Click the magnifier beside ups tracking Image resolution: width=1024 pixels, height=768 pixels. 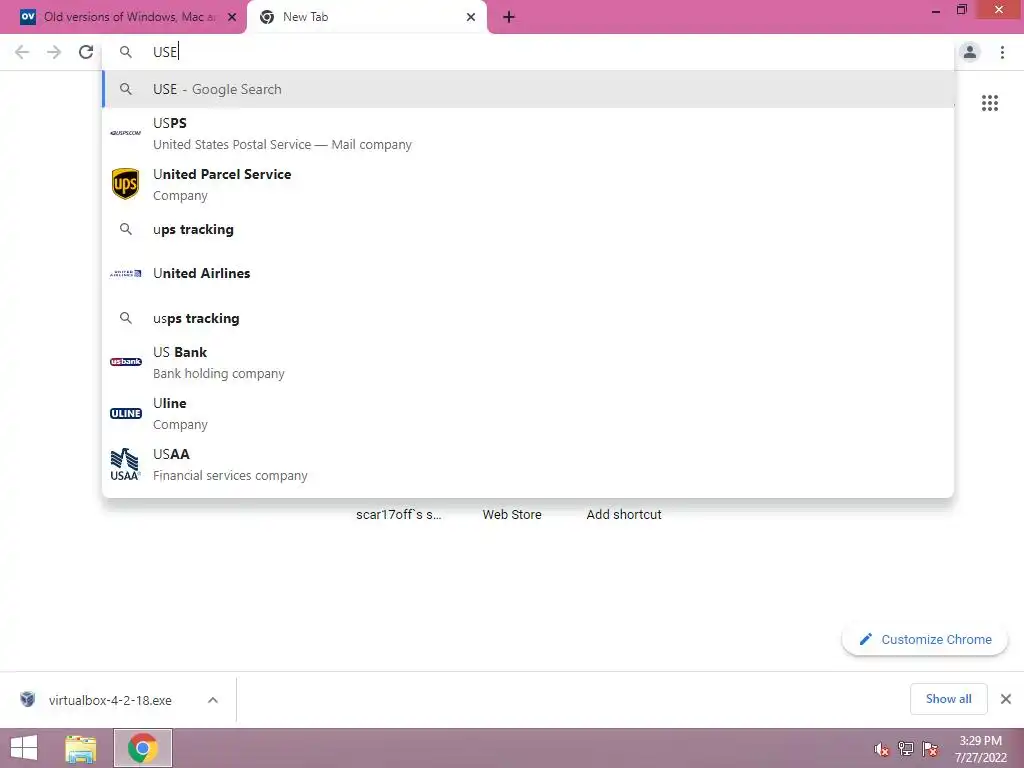(x=125, y=229)
